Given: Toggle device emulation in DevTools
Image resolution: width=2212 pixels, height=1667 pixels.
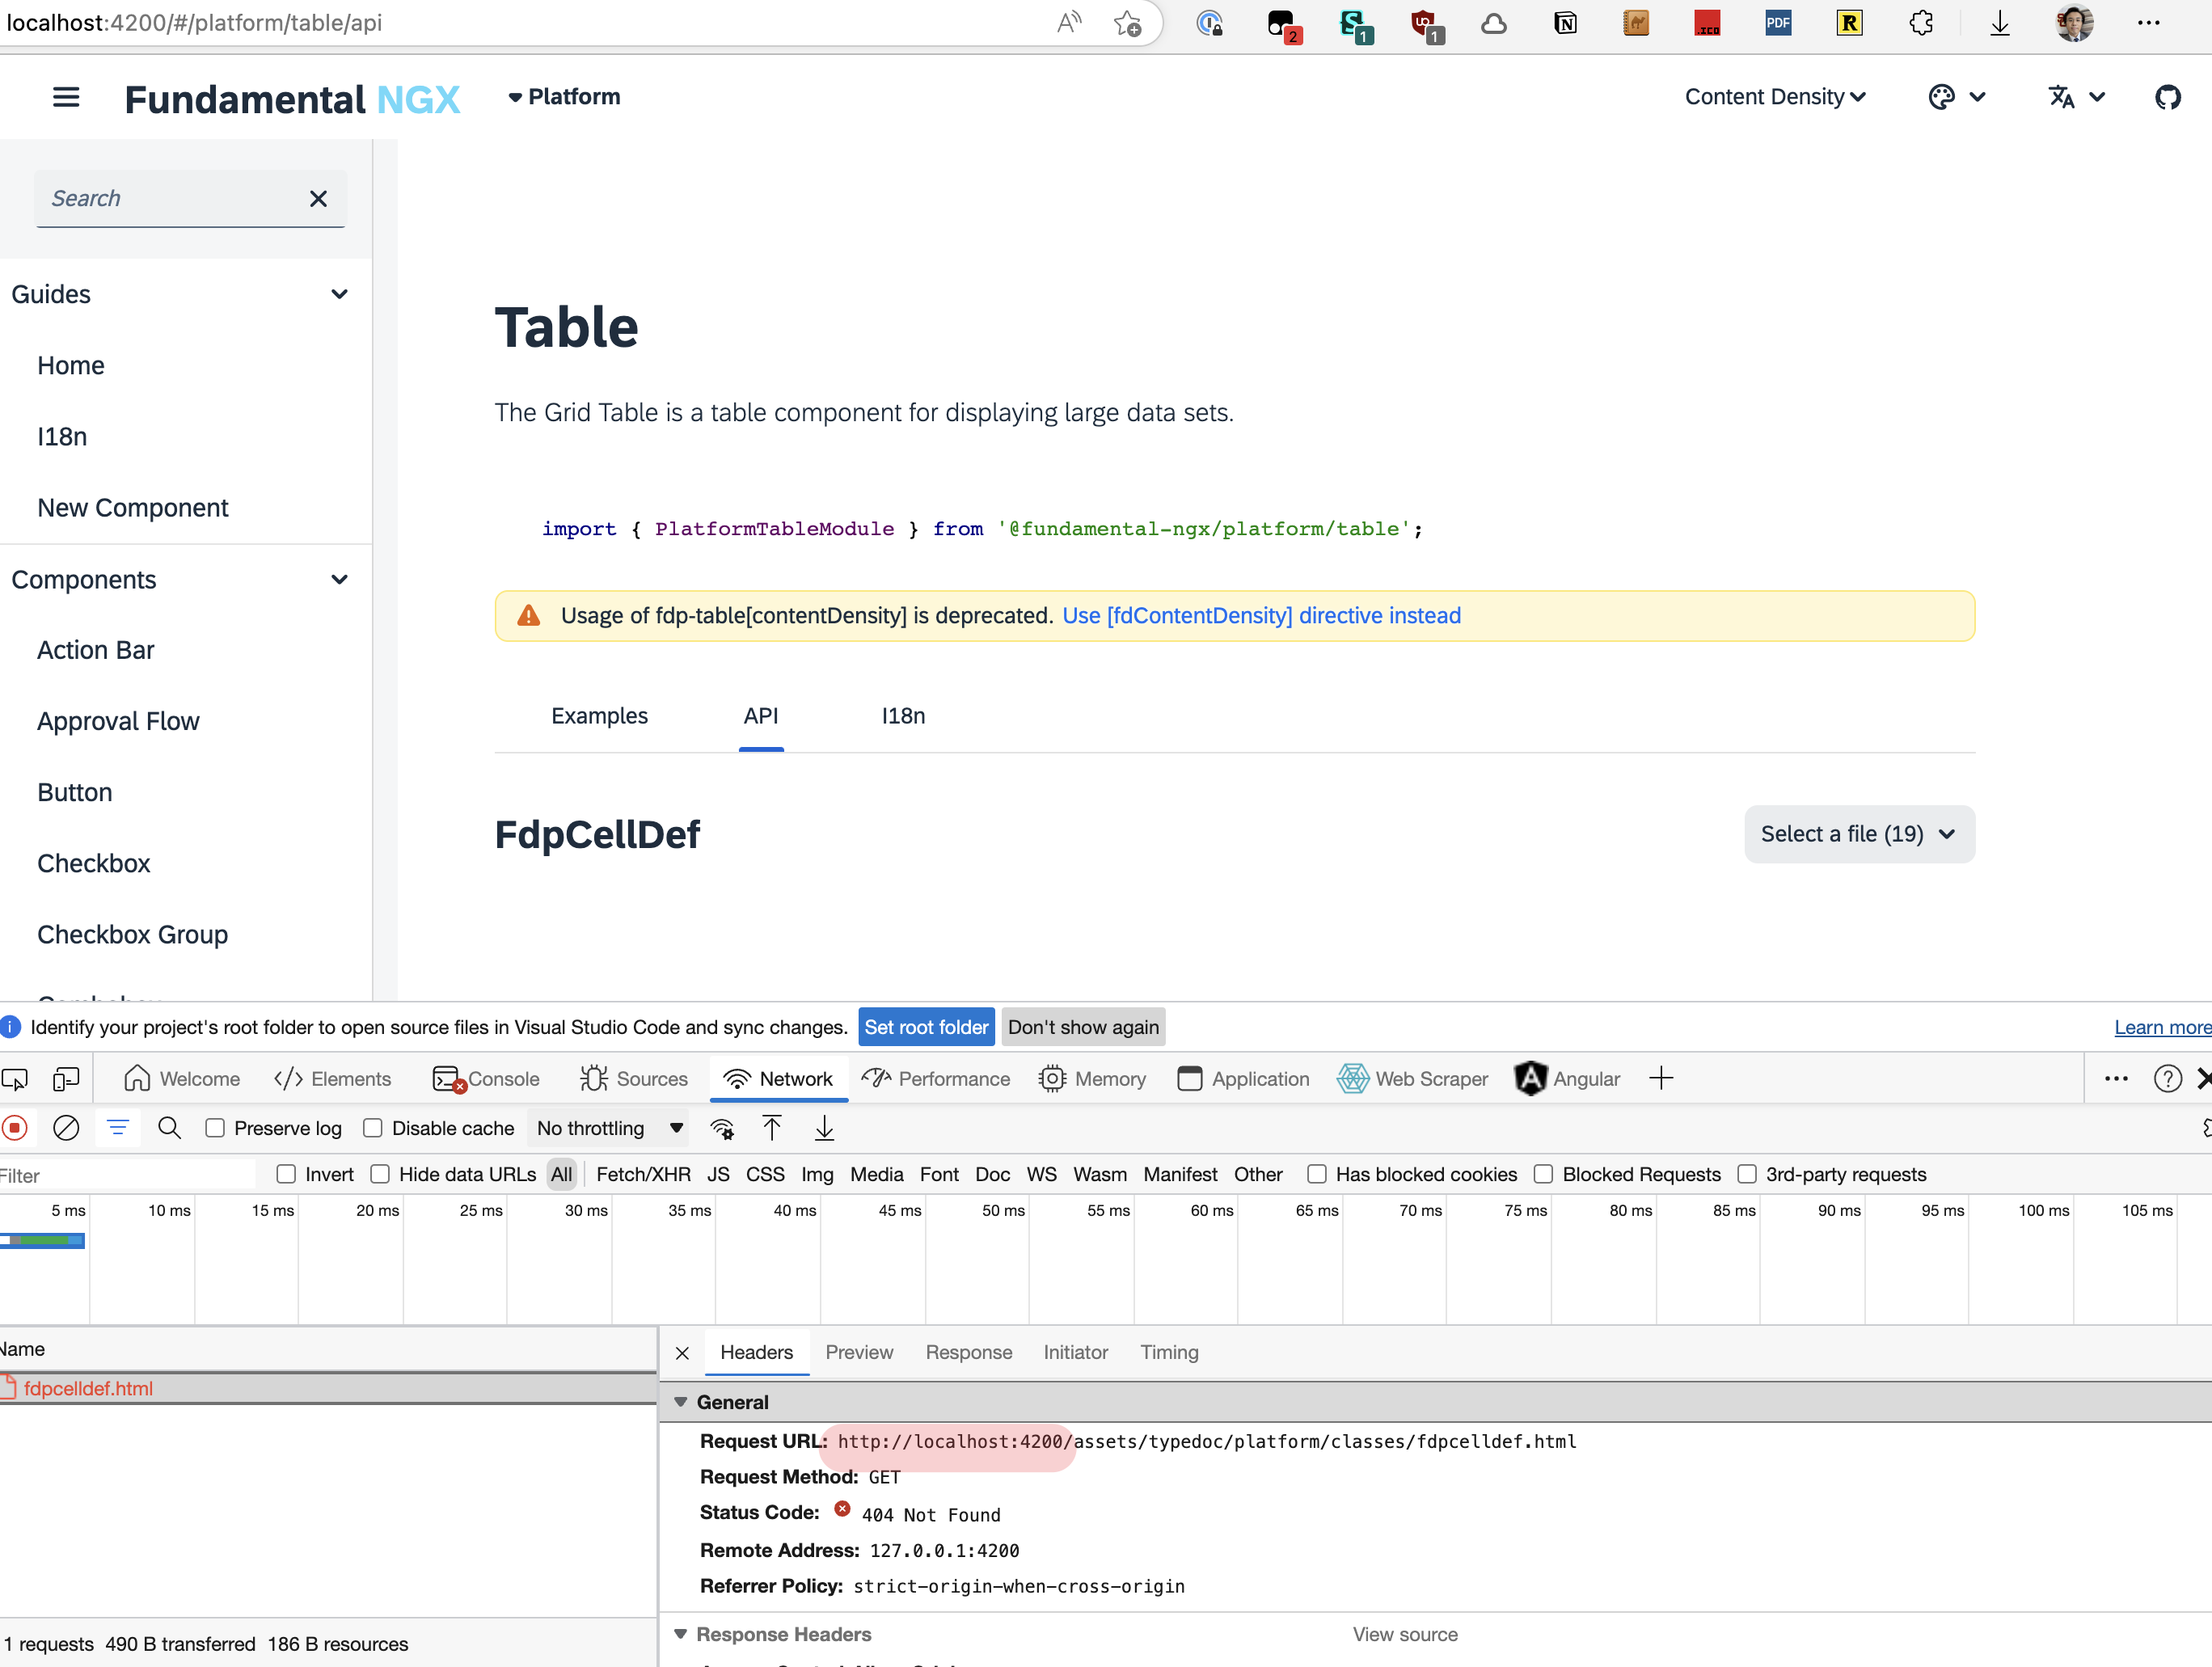Looking at the screenshot, I should [x=66, y=1079].
